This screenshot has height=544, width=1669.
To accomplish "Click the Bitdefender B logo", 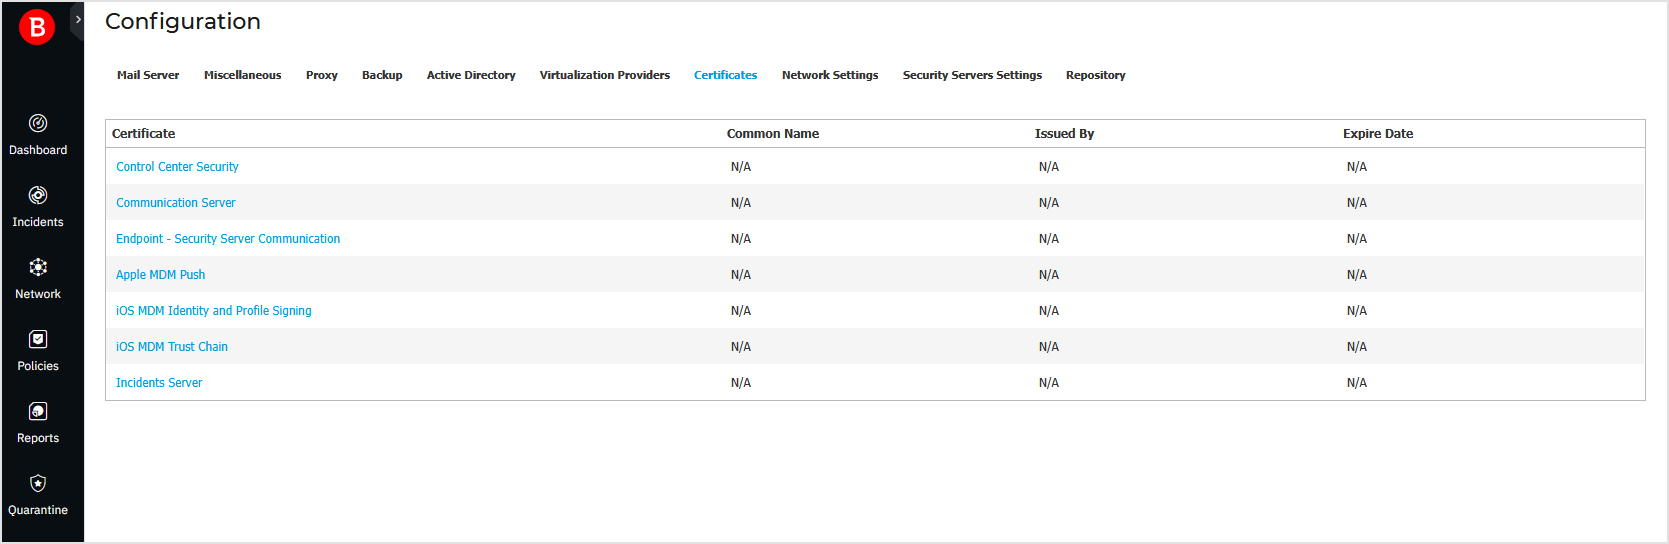I will (x=37, y=27).
